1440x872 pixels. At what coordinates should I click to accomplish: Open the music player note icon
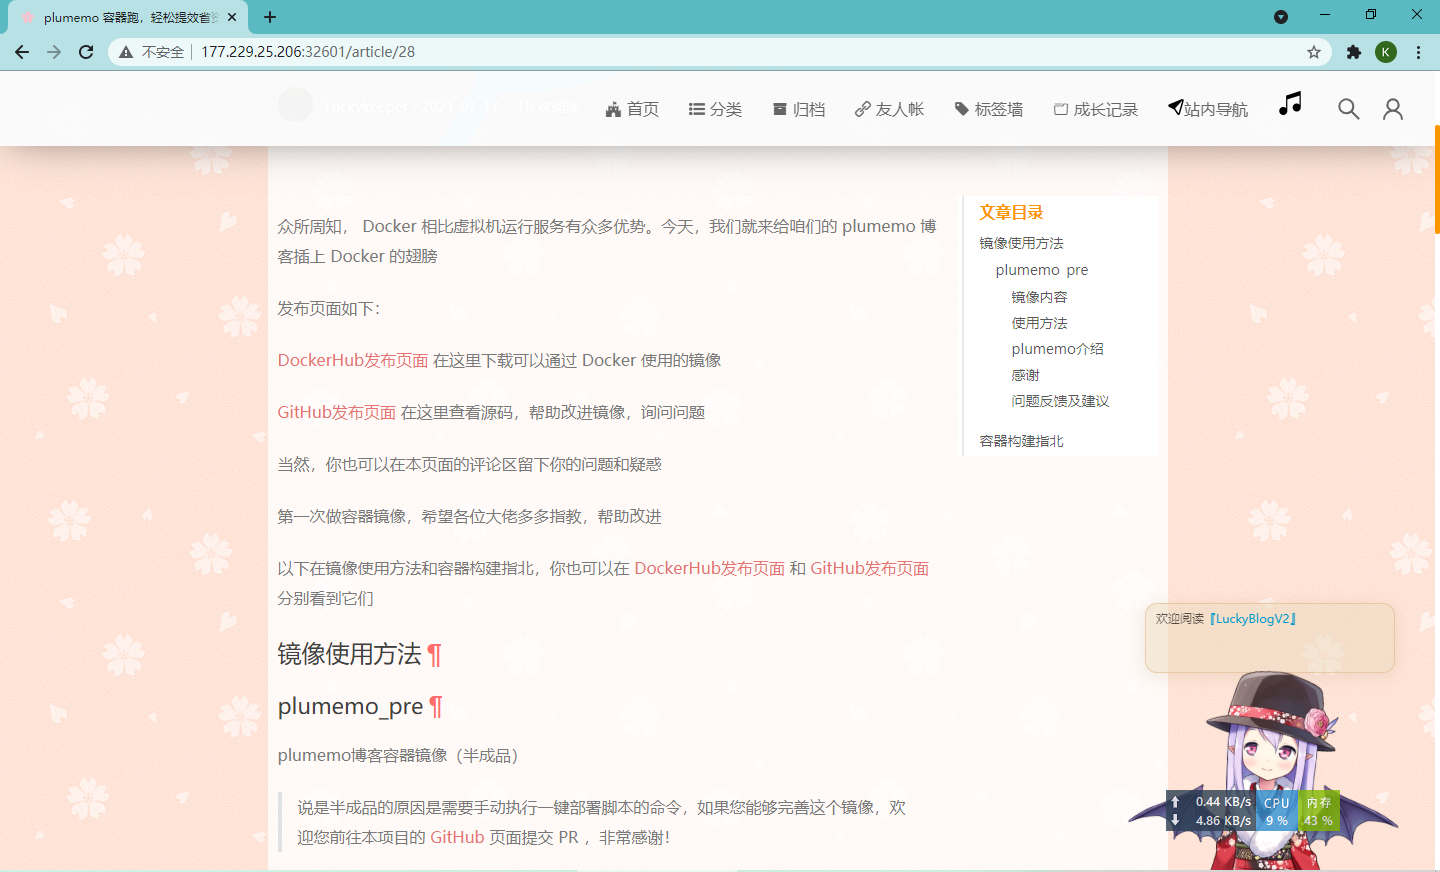(x=1290, y=104)
